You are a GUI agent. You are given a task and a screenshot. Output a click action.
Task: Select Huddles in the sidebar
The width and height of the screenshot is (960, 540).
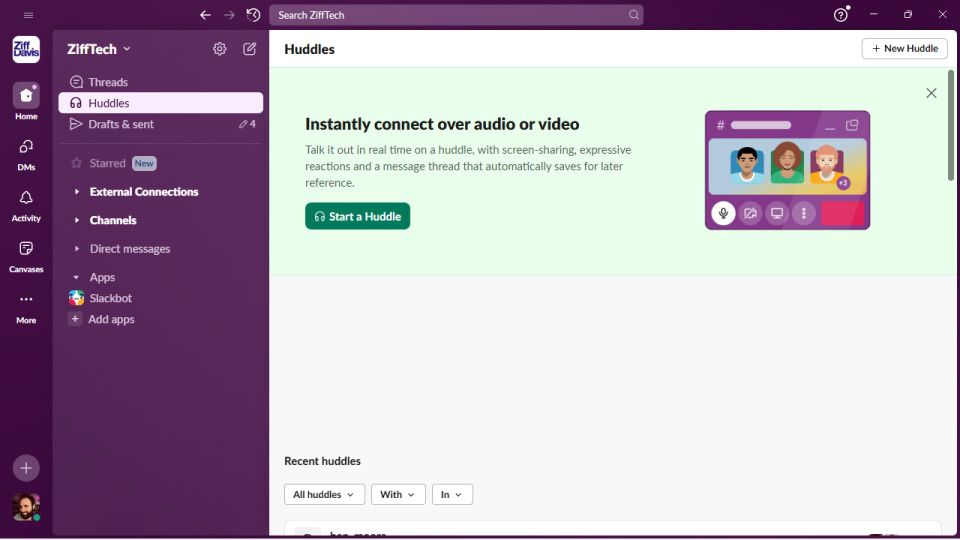tap(160, 103)
